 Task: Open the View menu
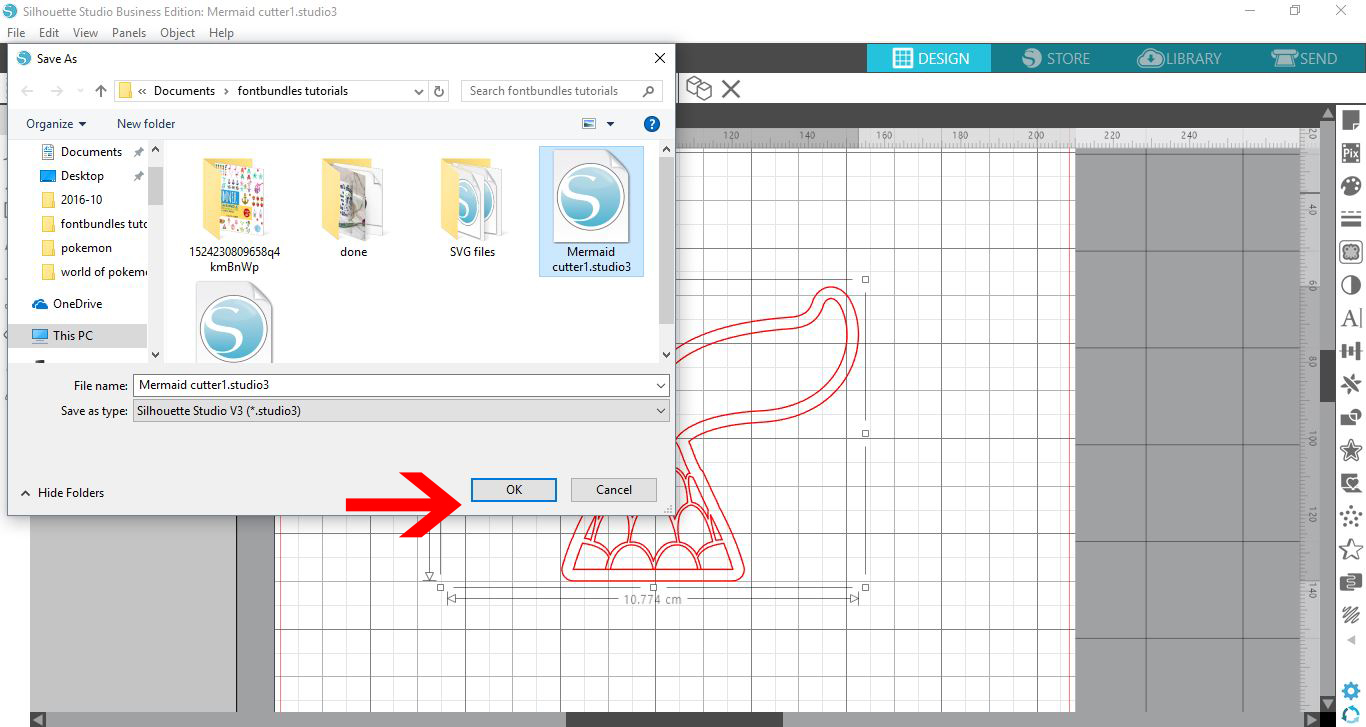85,33
